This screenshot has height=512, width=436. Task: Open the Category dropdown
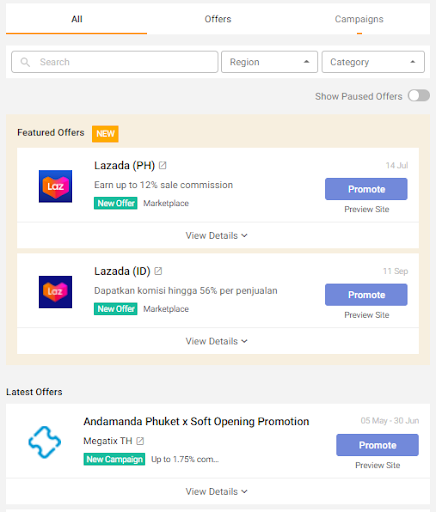(373, 62)
